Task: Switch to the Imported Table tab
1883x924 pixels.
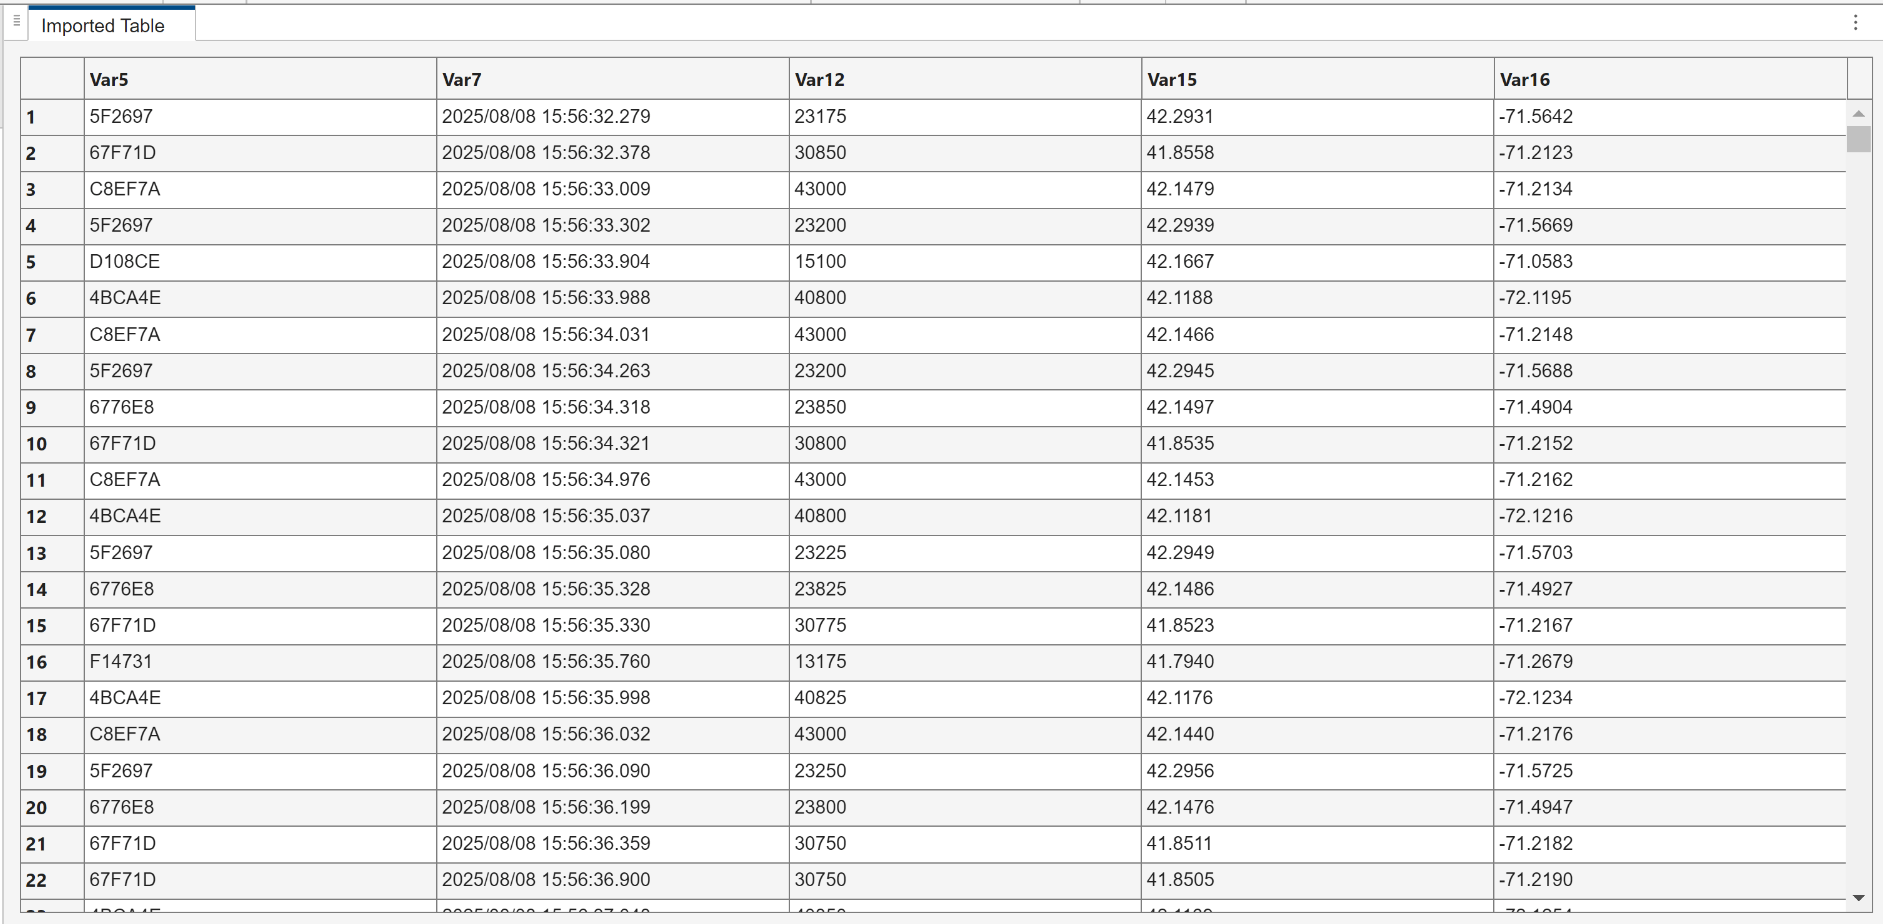Action: tap(103, 26)
